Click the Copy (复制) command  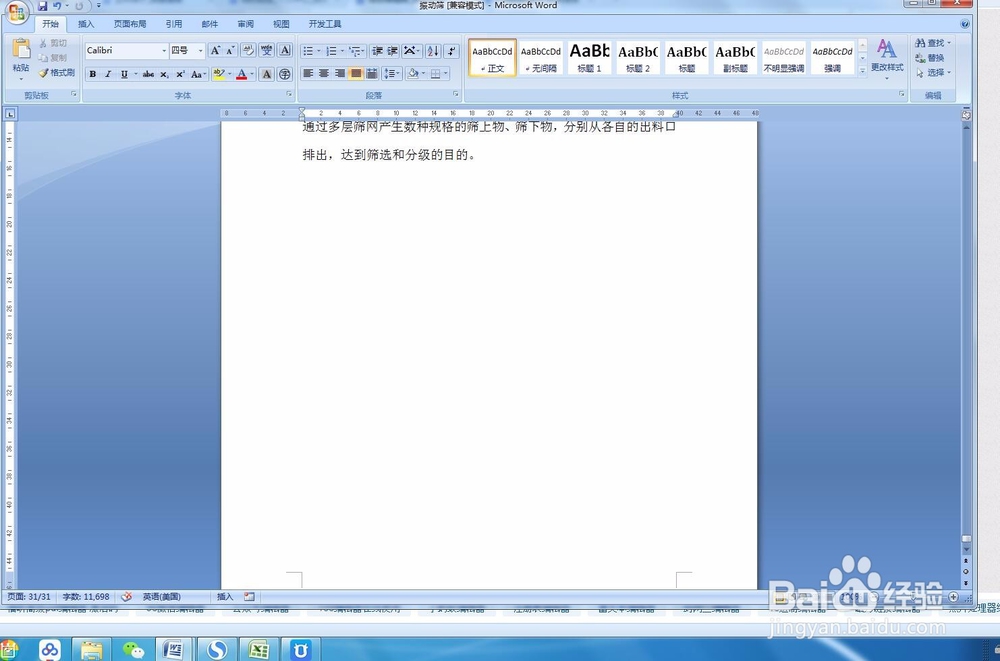tap(52, 57)
